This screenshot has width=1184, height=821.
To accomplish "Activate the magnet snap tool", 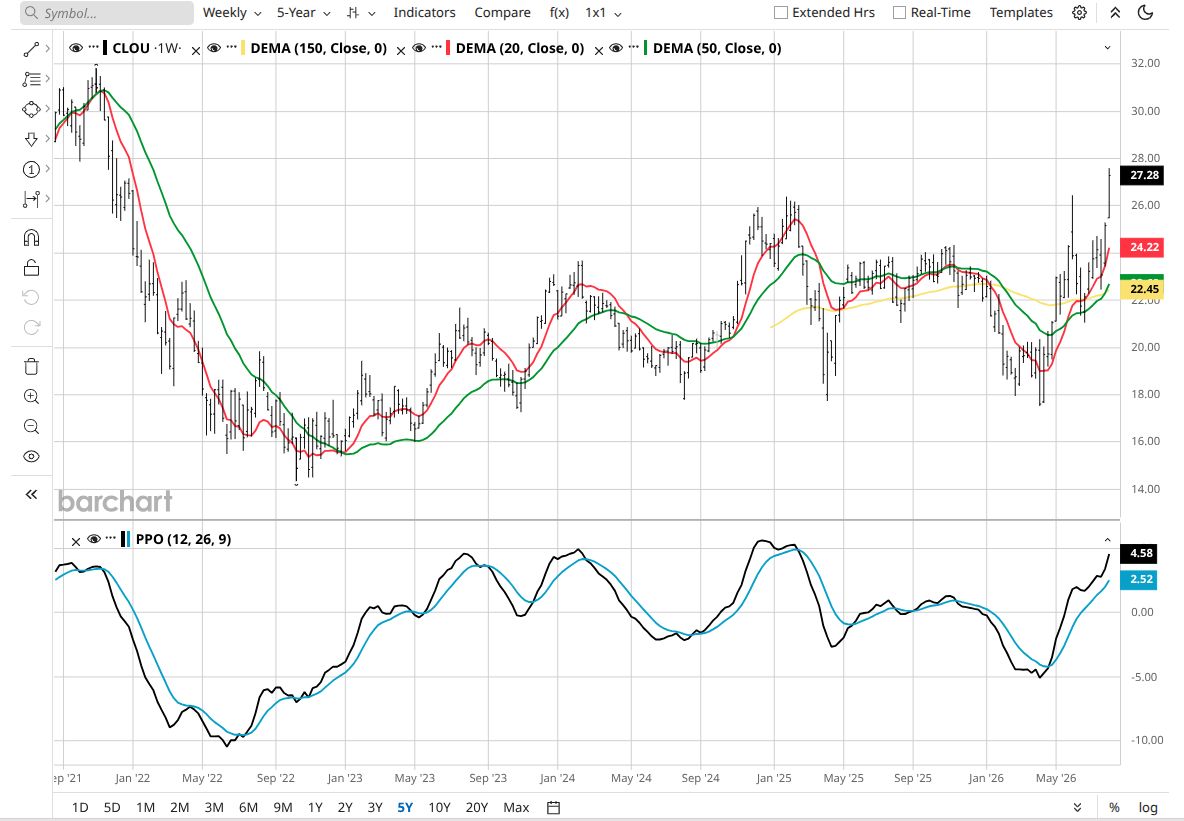I will (x=31, y=238).
